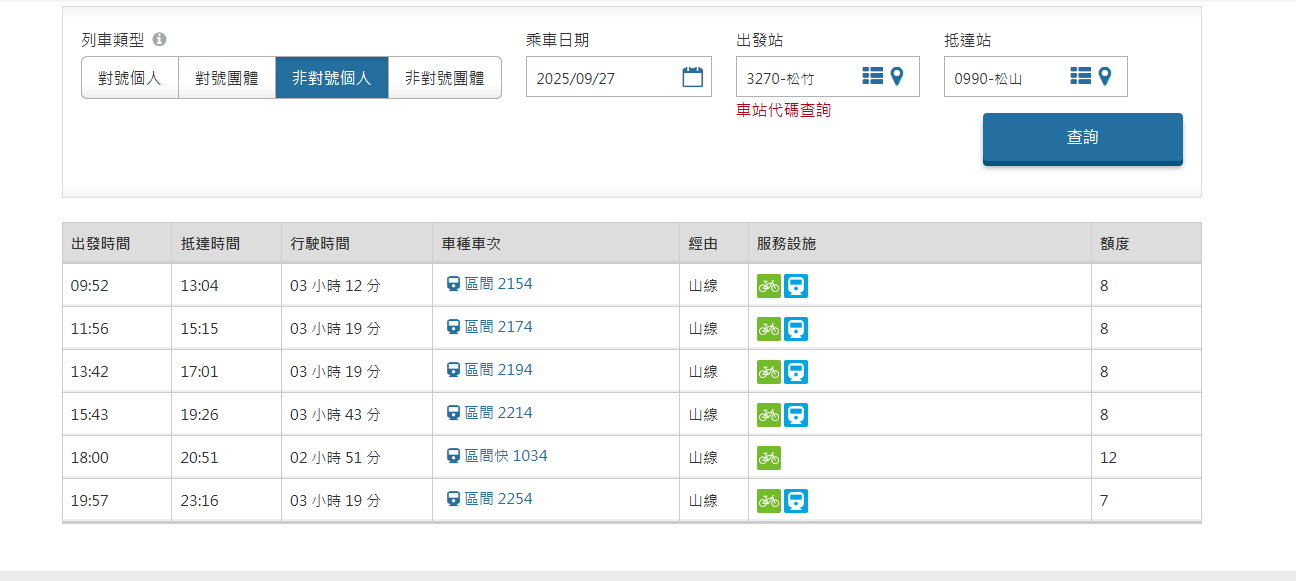Click the train type info icon
The width and height of the screenshot is (1296, 581).
159,40
